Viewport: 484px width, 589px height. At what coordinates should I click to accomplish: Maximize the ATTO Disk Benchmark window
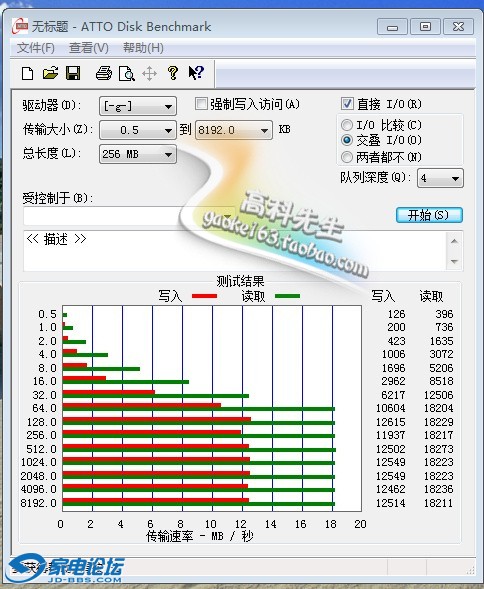425,27
